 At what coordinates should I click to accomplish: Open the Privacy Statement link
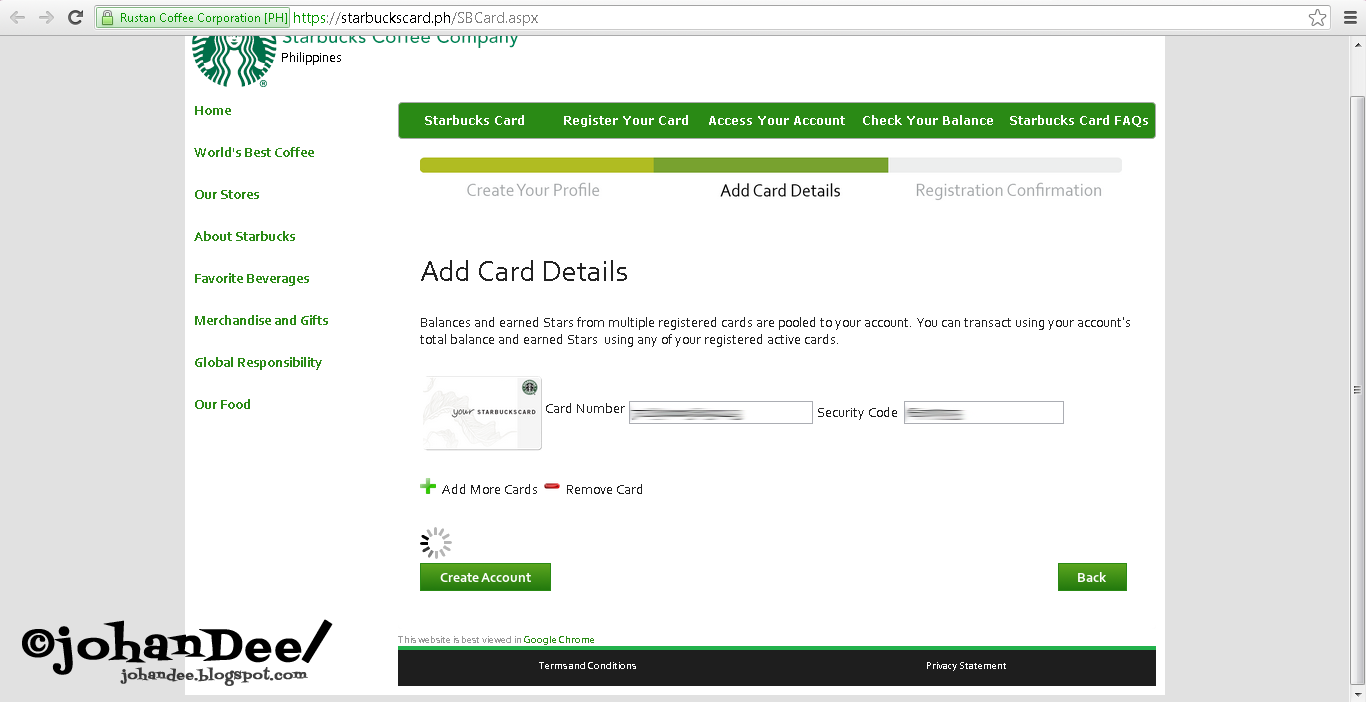click(966, 665)
